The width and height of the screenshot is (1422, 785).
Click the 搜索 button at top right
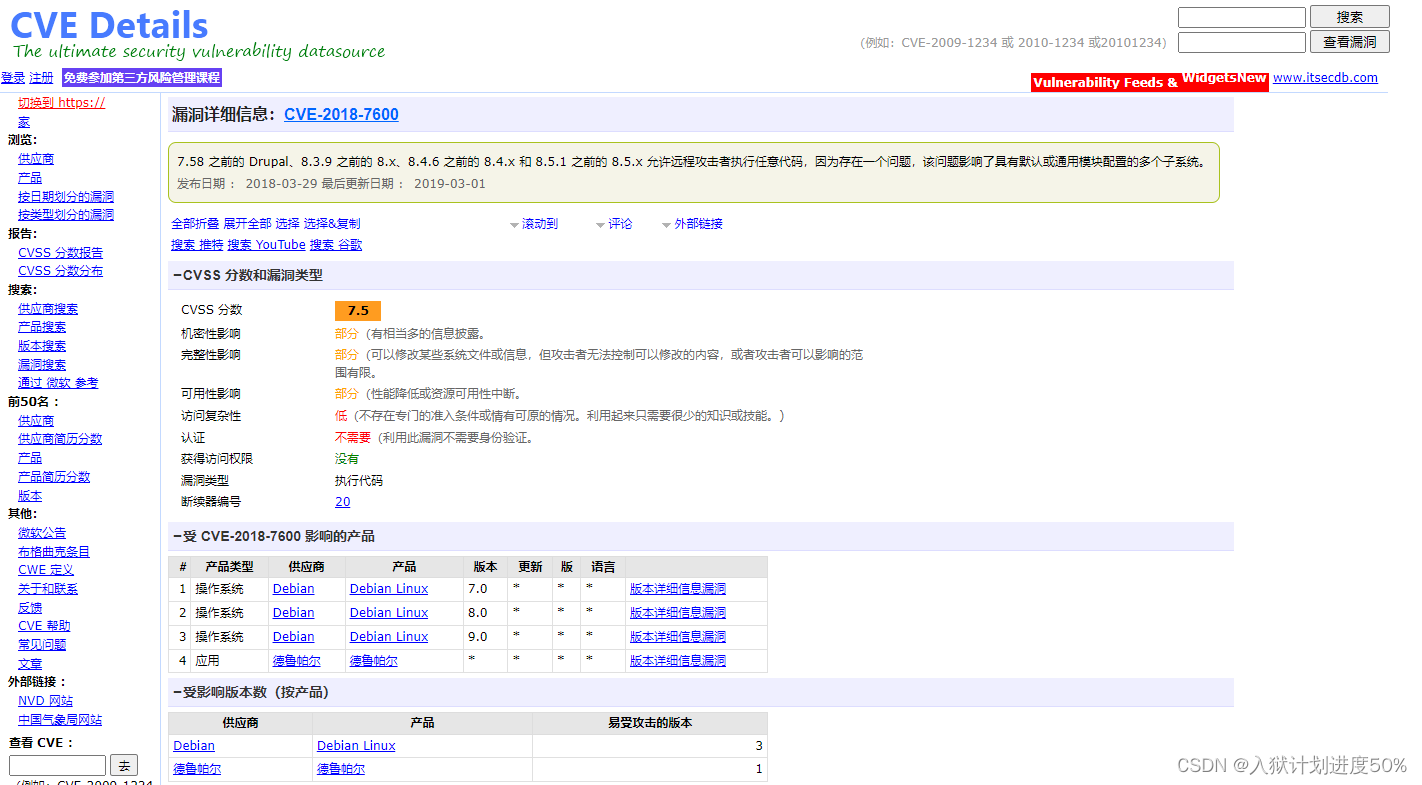point(1349,17)
